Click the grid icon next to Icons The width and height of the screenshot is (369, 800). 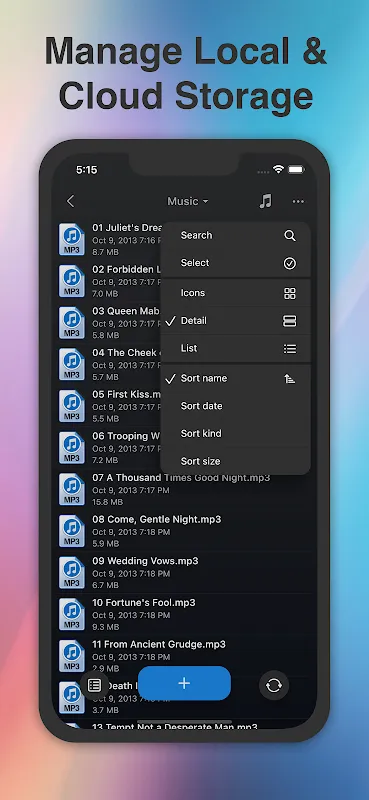pyautogui.click(x=289, y=293)
